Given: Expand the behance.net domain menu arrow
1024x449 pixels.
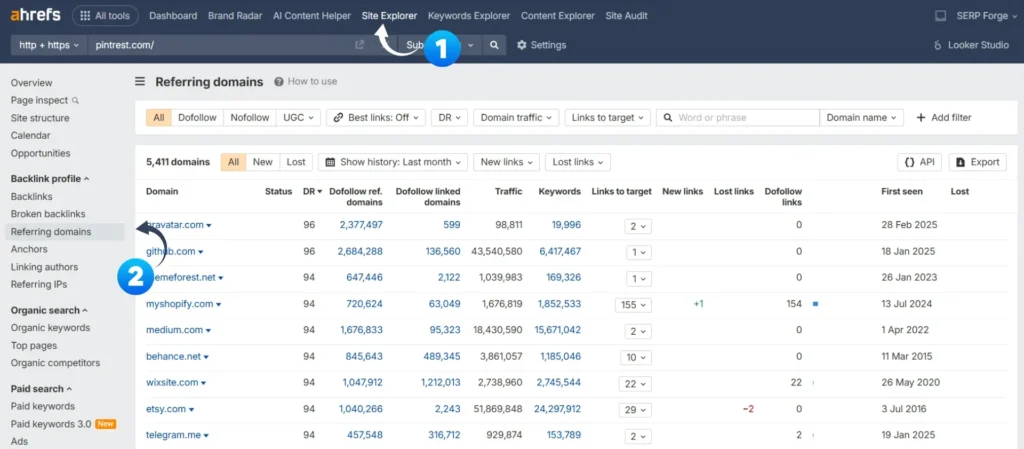Looking at the screenshot, I should point(206,358).
